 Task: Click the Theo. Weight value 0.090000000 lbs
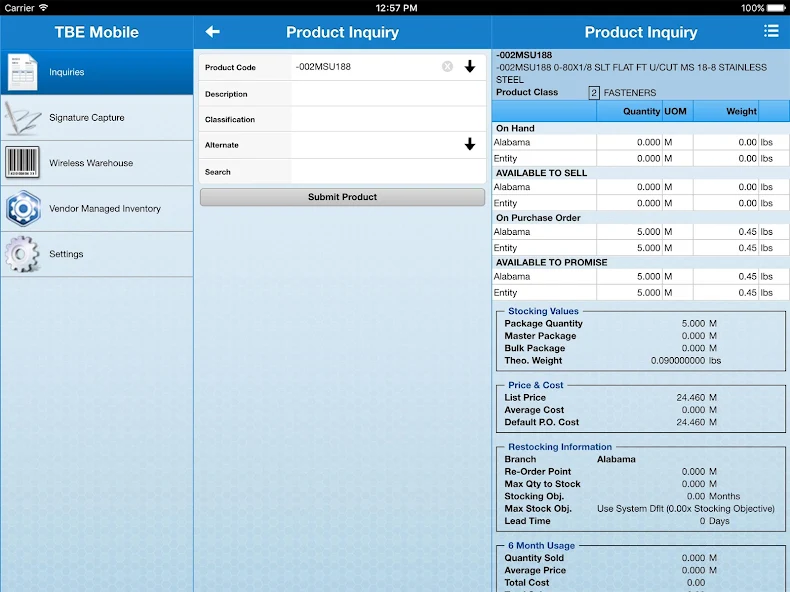[x=686, y=361]
